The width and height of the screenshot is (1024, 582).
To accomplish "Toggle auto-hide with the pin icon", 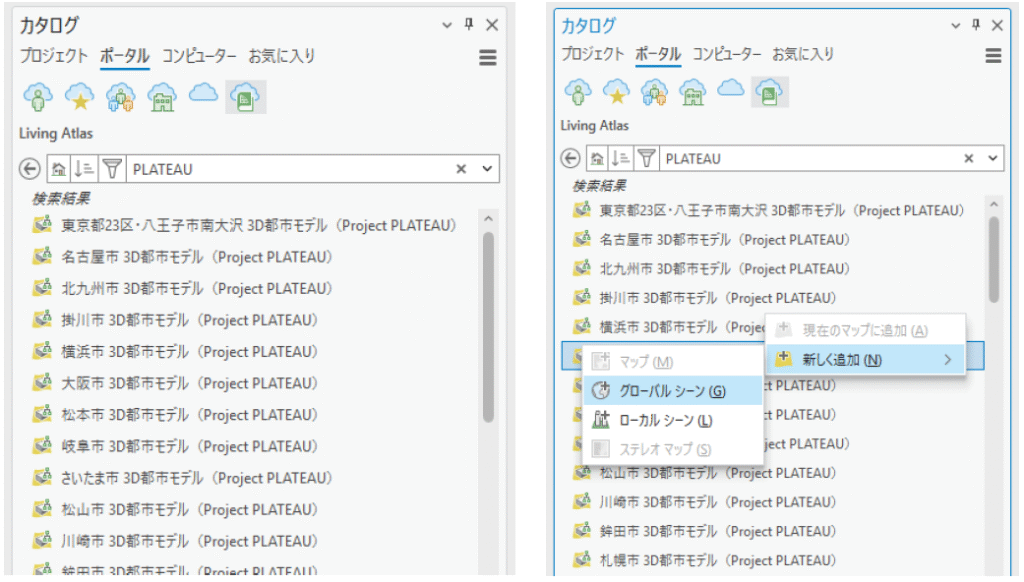I will (x=470, y=25).
